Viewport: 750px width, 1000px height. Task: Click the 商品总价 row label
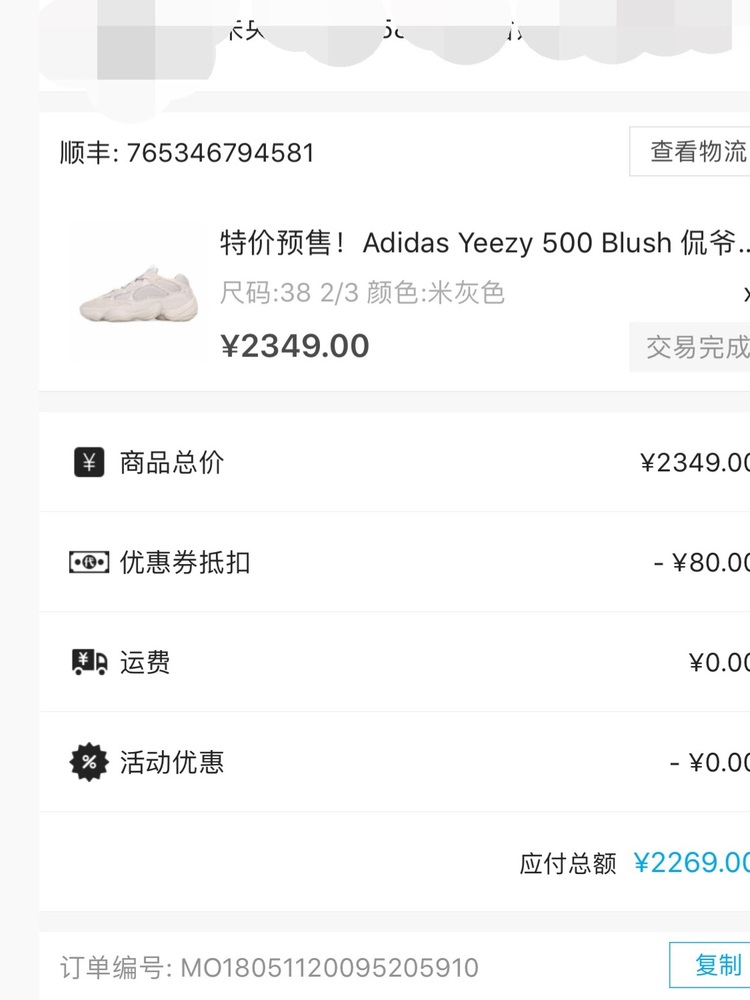pos(172,462)
